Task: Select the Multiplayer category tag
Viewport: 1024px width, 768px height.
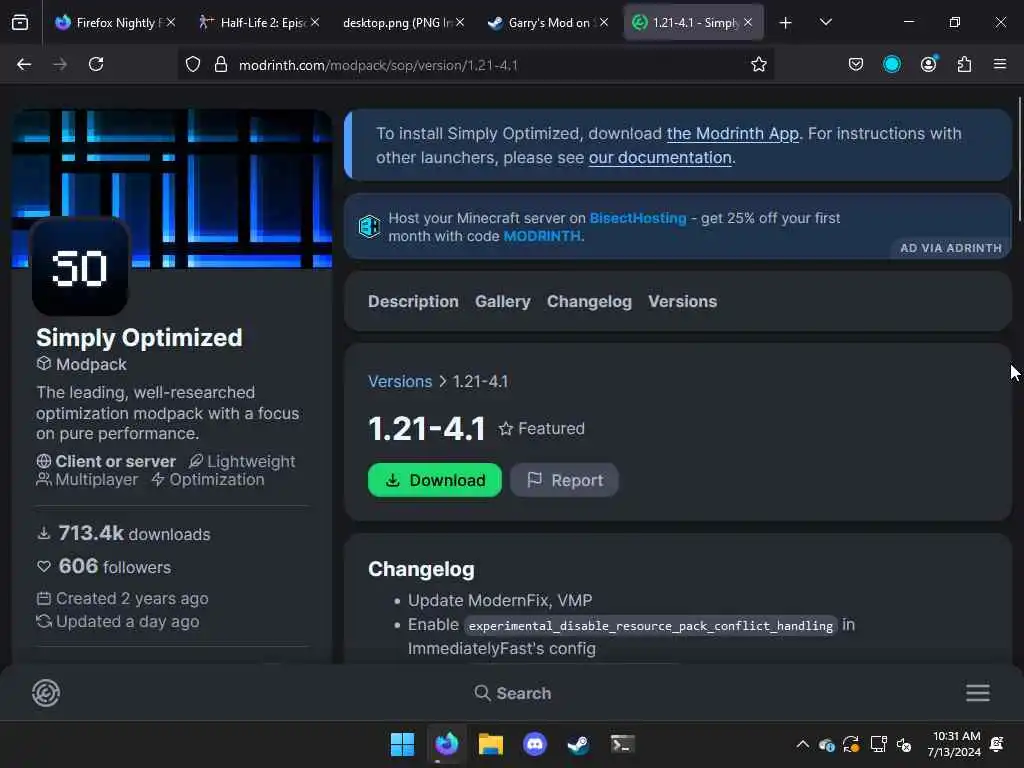Action: coord(87,479)
